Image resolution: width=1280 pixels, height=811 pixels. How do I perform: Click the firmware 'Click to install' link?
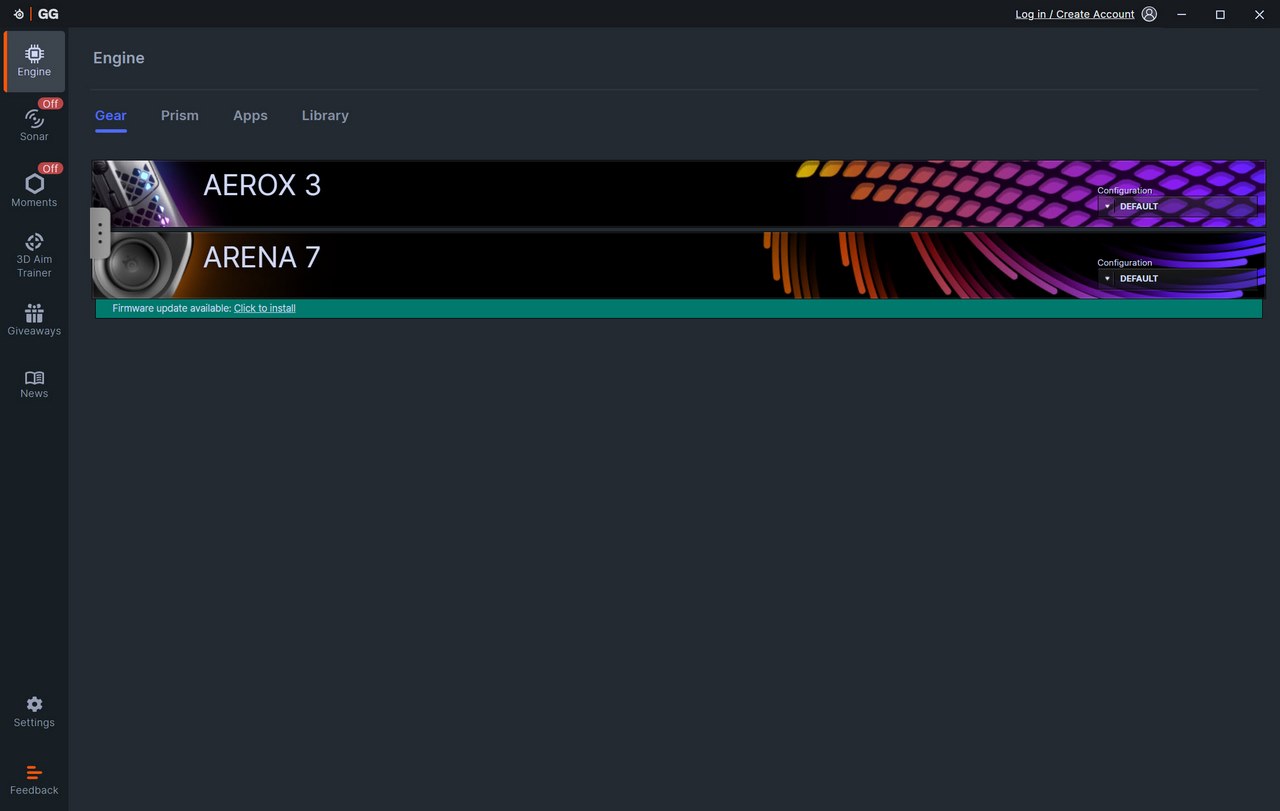click(265, 308)
